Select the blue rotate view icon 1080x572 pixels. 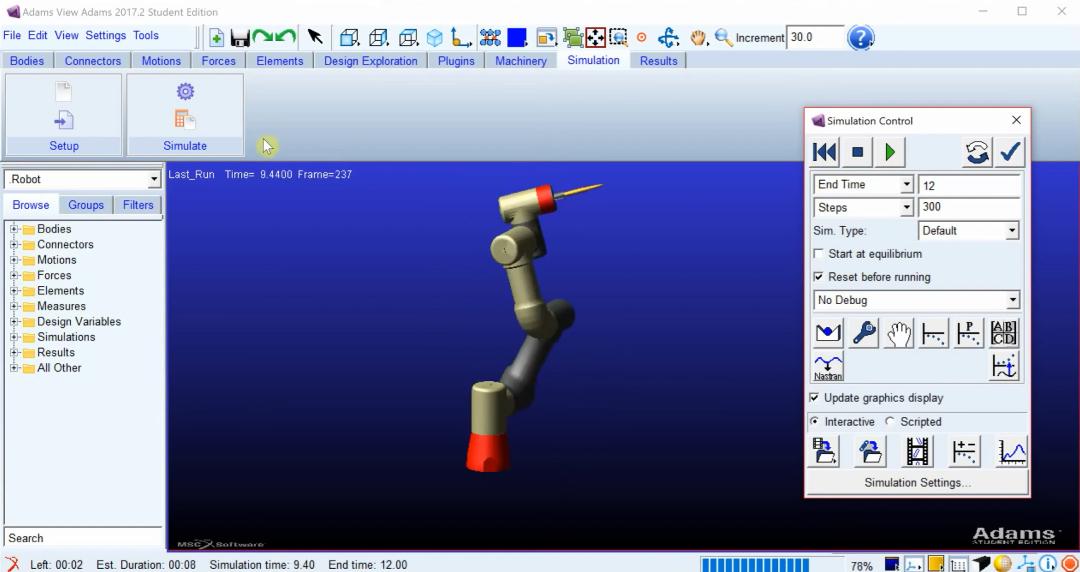point(668,37)
